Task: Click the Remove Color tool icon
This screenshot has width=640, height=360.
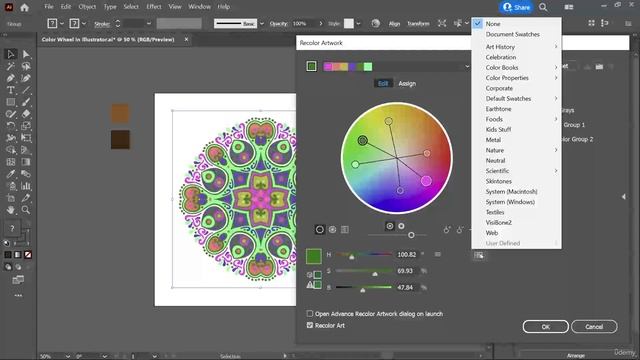Action: [x=460, y=230]
